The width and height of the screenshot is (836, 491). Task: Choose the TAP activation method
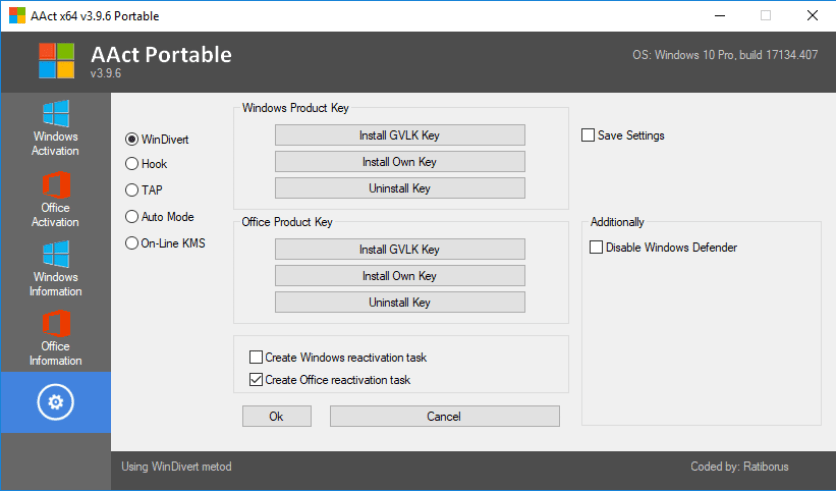pos(132,190)
